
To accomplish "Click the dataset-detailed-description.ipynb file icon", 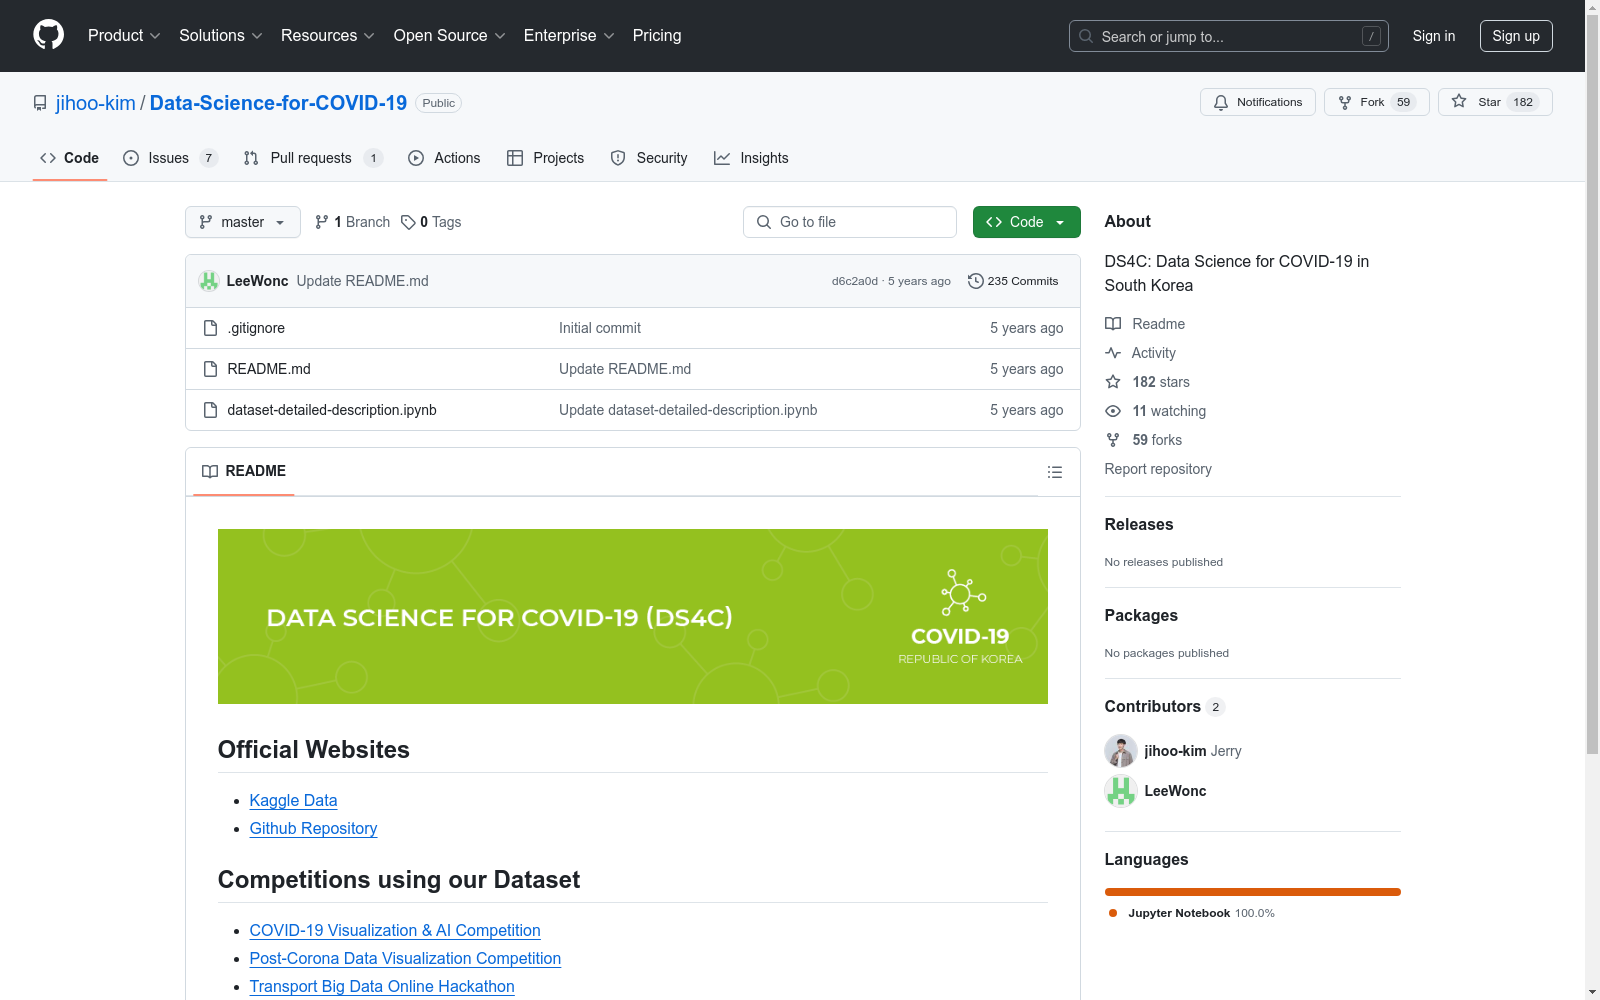I will pos(210,410).
